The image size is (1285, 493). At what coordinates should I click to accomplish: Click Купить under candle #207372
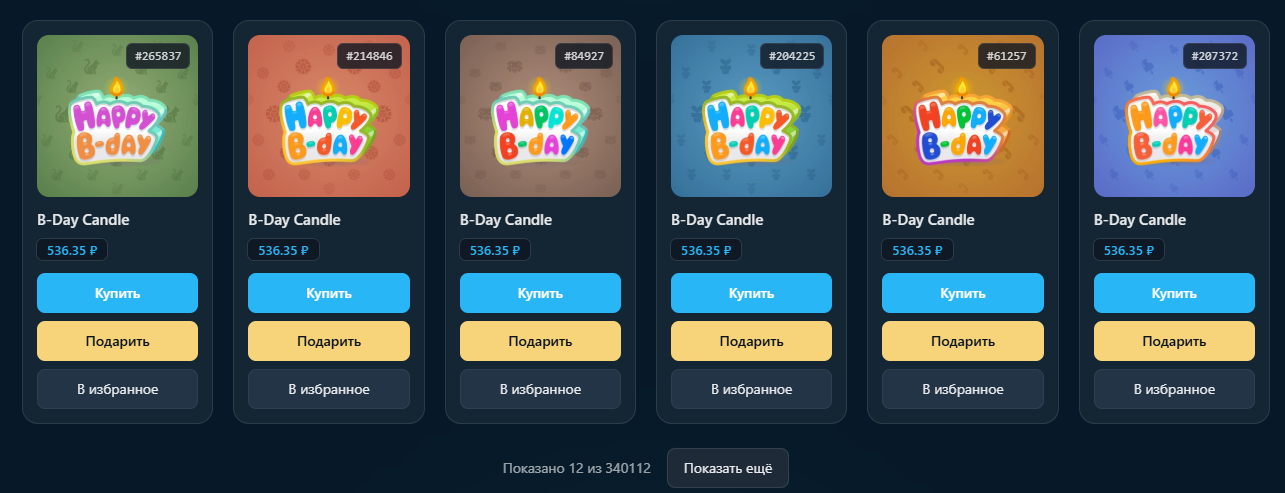(x=1174, y=293)
